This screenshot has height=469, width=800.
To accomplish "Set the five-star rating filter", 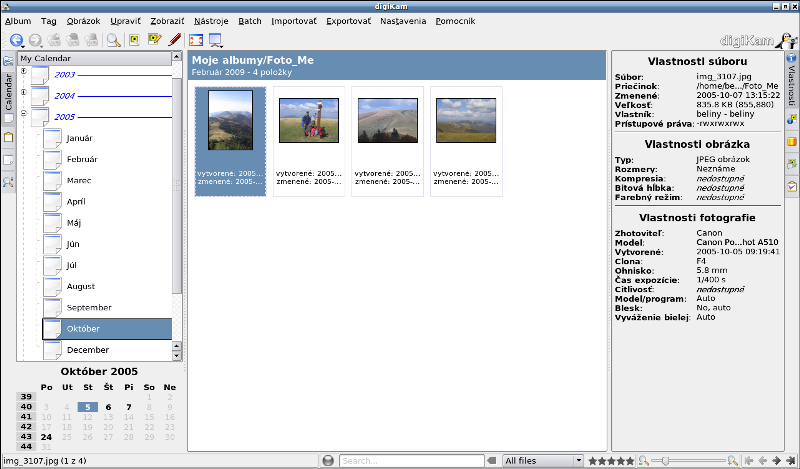I will [x=610, y=461].
